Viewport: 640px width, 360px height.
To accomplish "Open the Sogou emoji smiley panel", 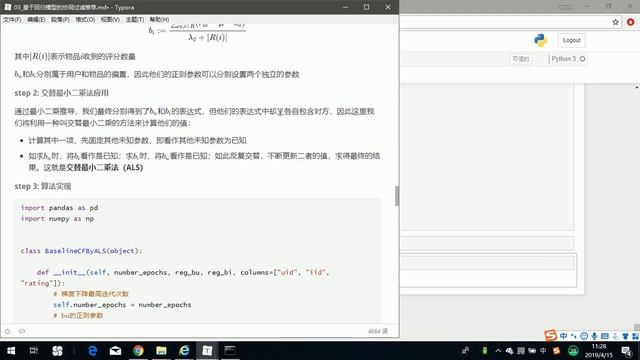I will 584,336.
